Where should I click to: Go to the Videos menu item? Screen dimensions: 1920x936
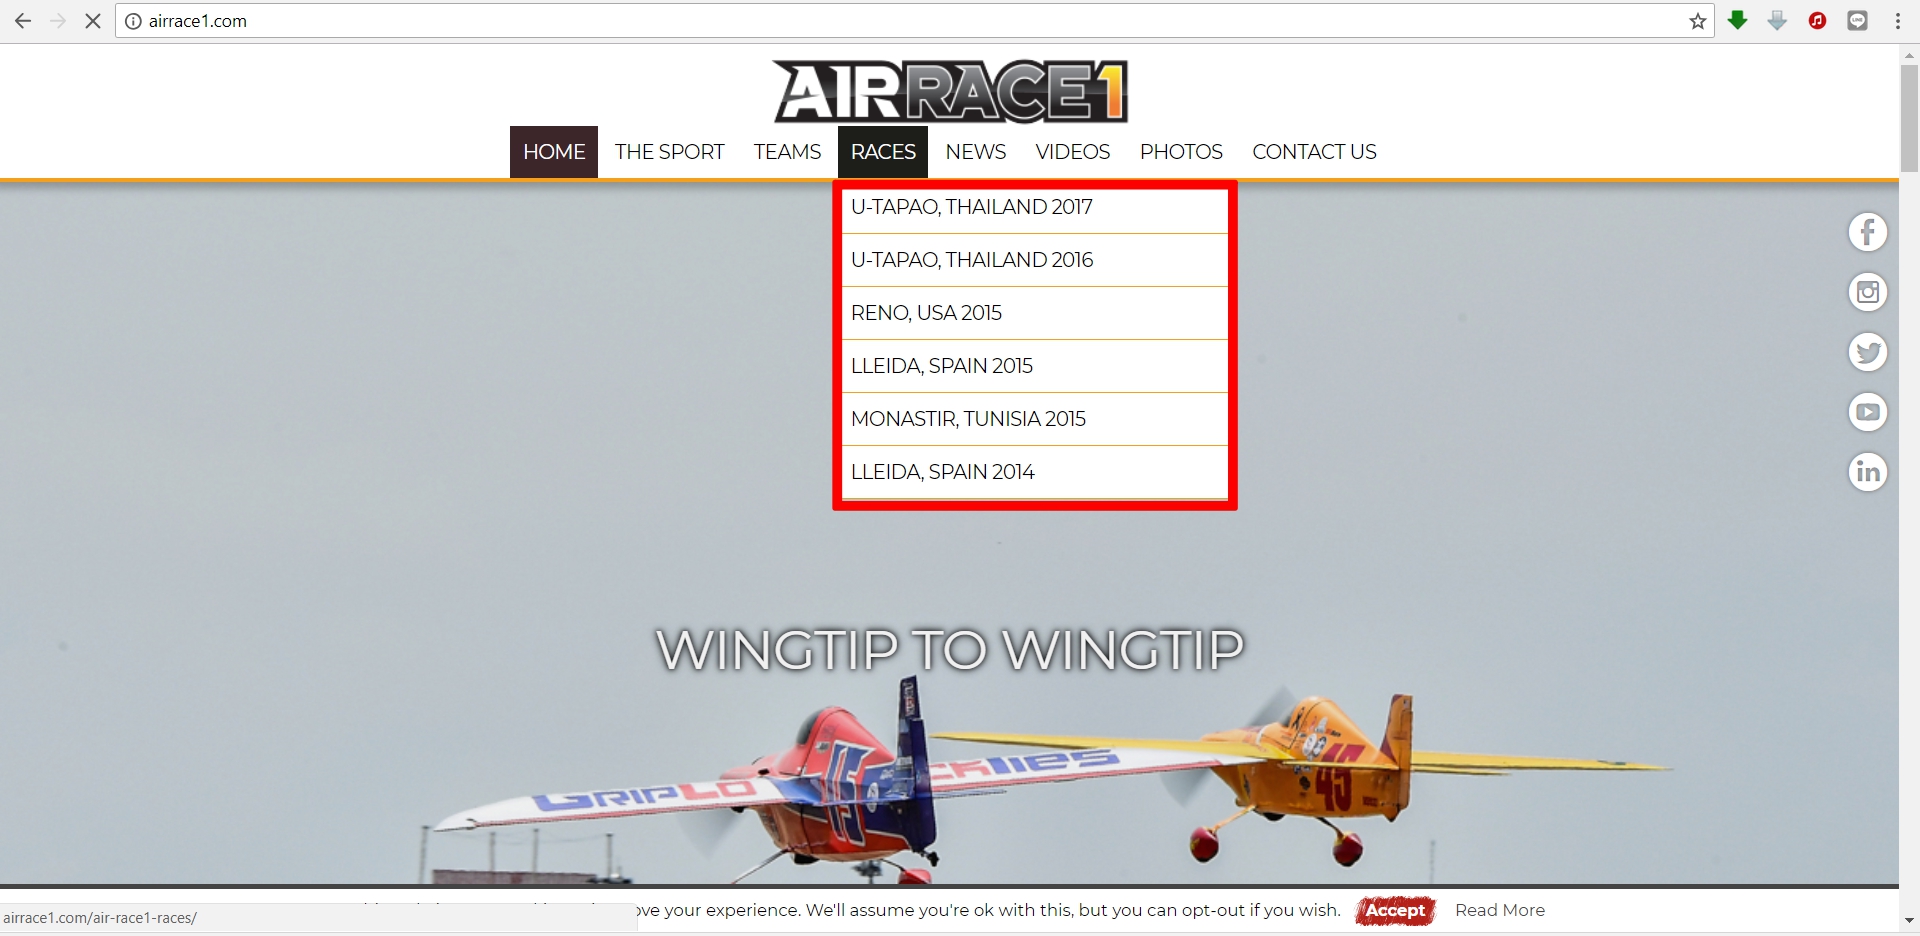click(1072, 152)
